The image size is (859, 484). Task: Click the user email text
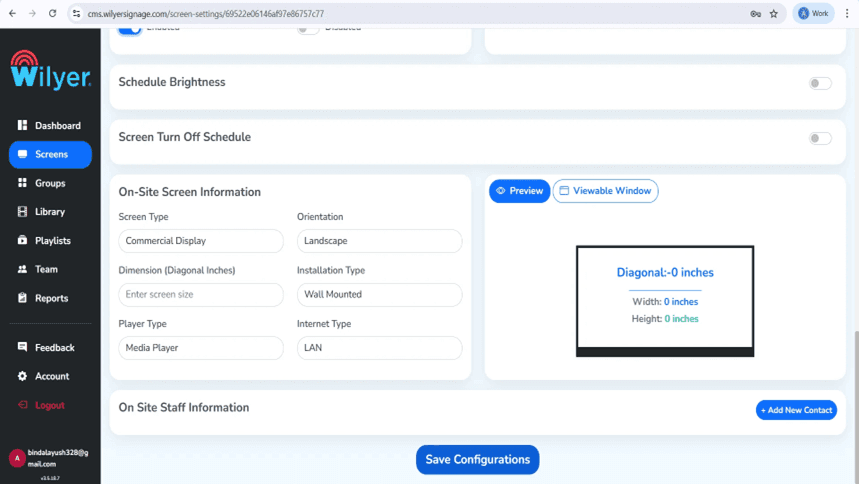coord(58,458)
